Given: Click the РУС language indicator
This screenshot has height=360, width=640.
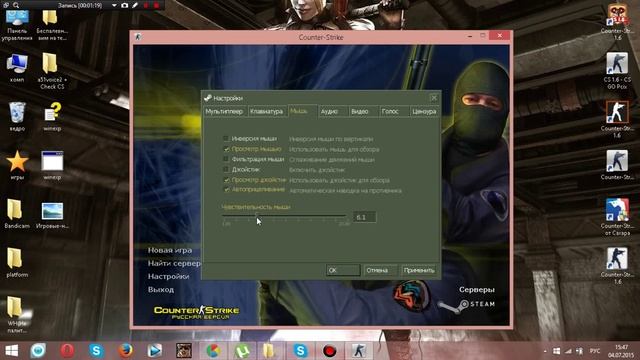Looking at the screenshot, I should click(595, 351).
